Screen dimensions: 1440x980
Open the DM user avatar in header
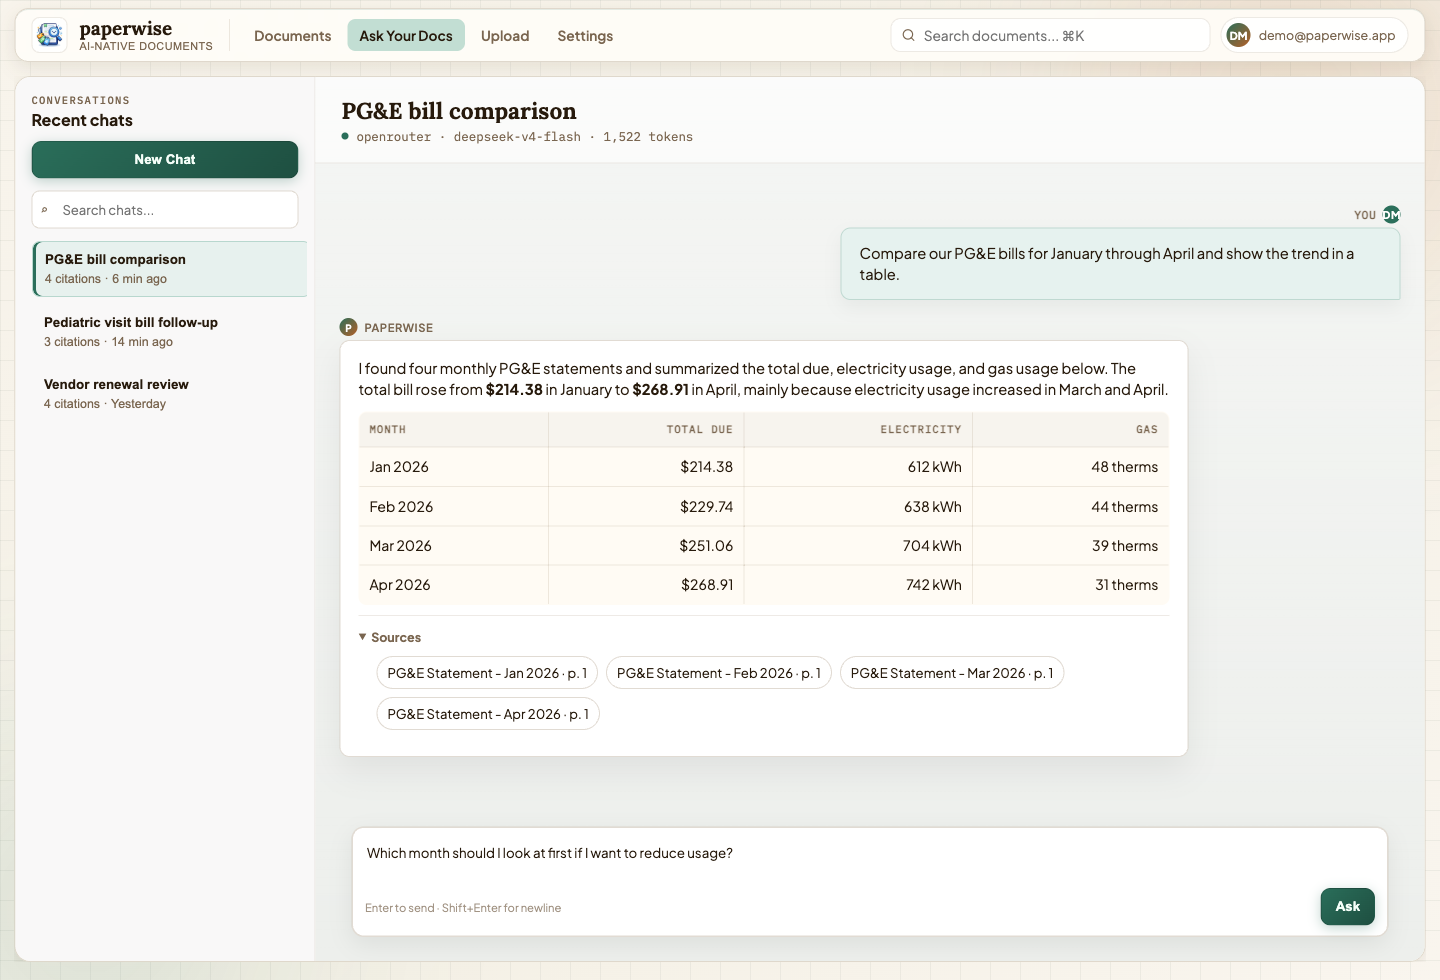click(1238, 35)
